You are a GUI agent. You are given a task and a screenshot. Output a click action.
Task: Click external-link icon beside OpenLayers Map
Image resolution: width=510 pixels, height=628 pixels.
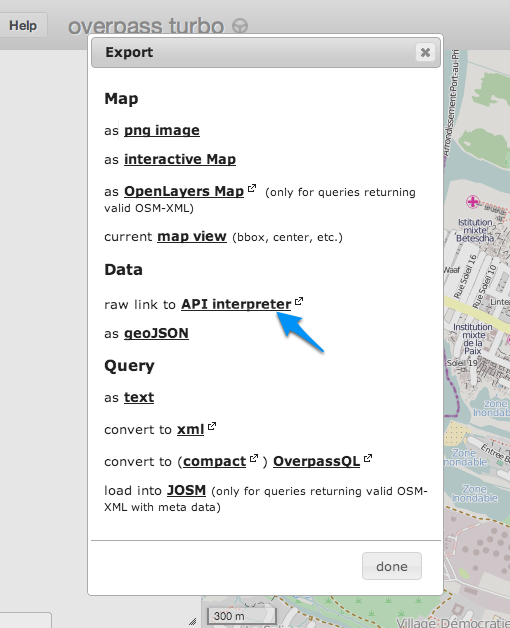click(252, 188)
